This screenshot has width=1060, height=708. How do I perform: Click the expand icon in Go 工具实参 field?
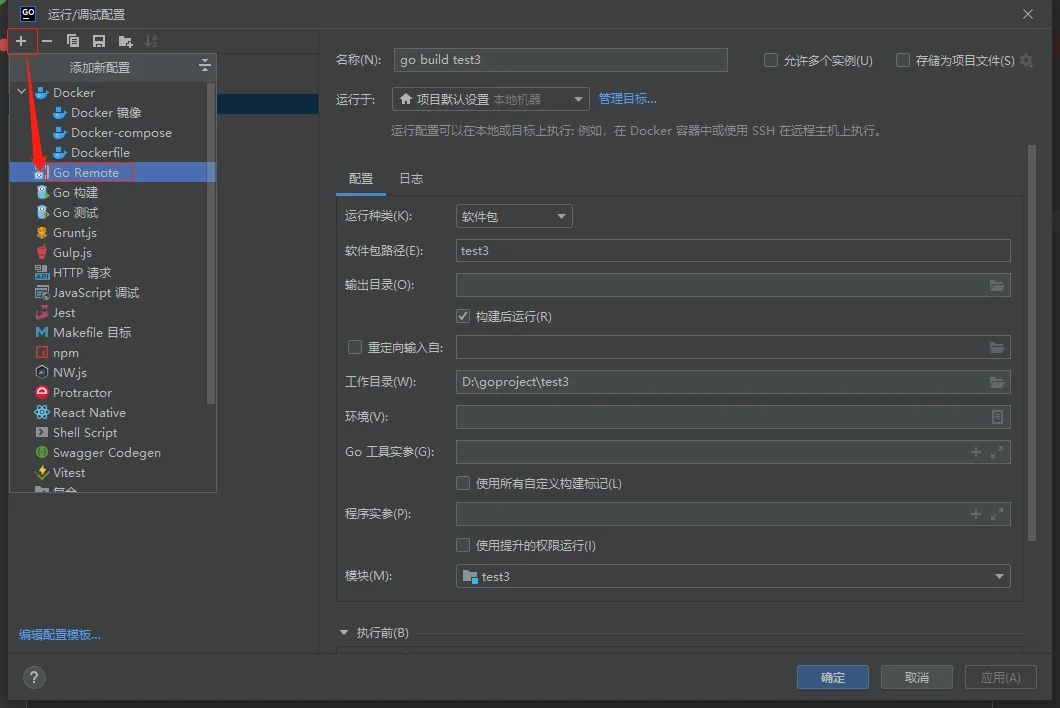point(996,452)
